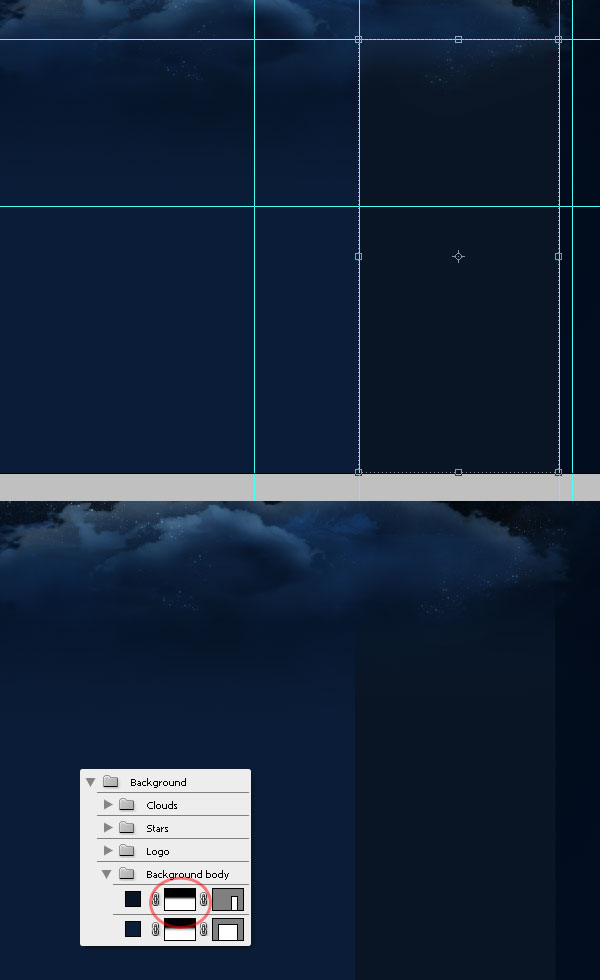Screen dimensions: 600x980
Task: Click the top-right transform handle
Action: coord(559,39)
